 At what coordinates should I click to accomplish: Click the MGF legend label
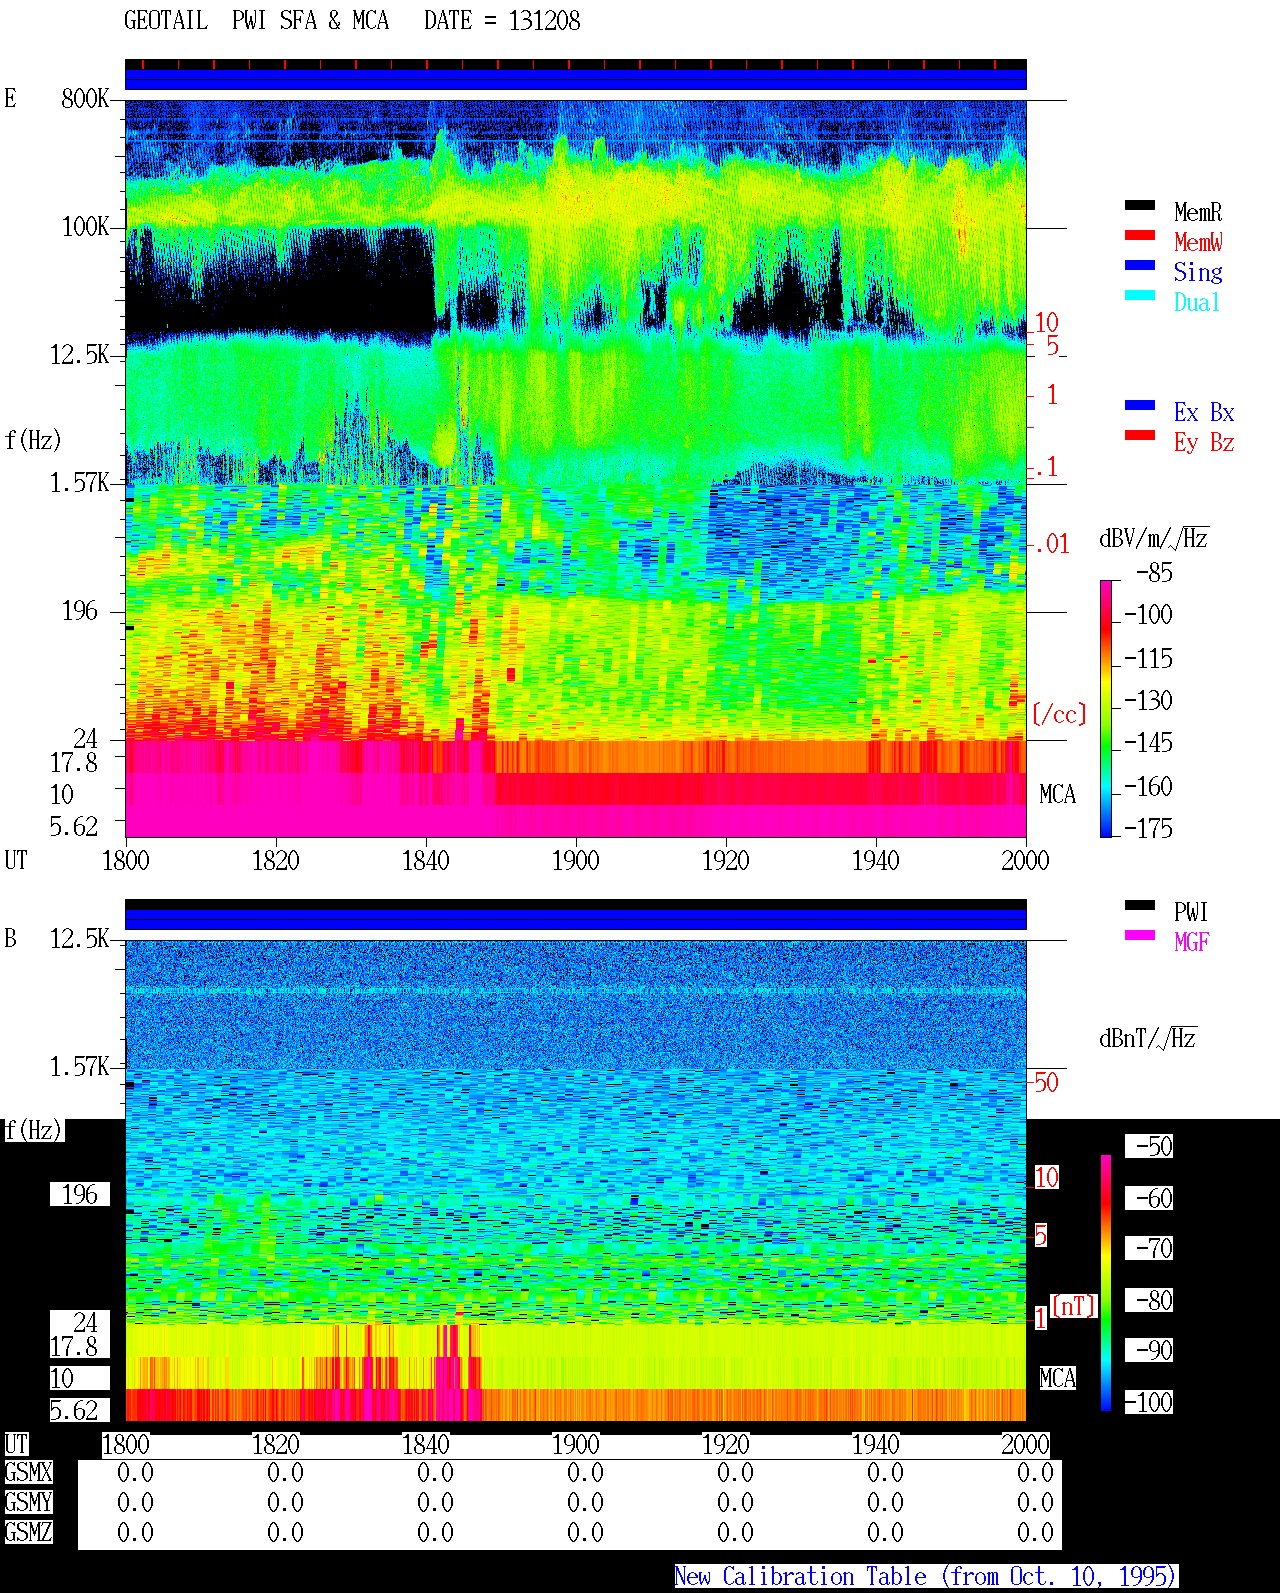[x=1191, y=942]
